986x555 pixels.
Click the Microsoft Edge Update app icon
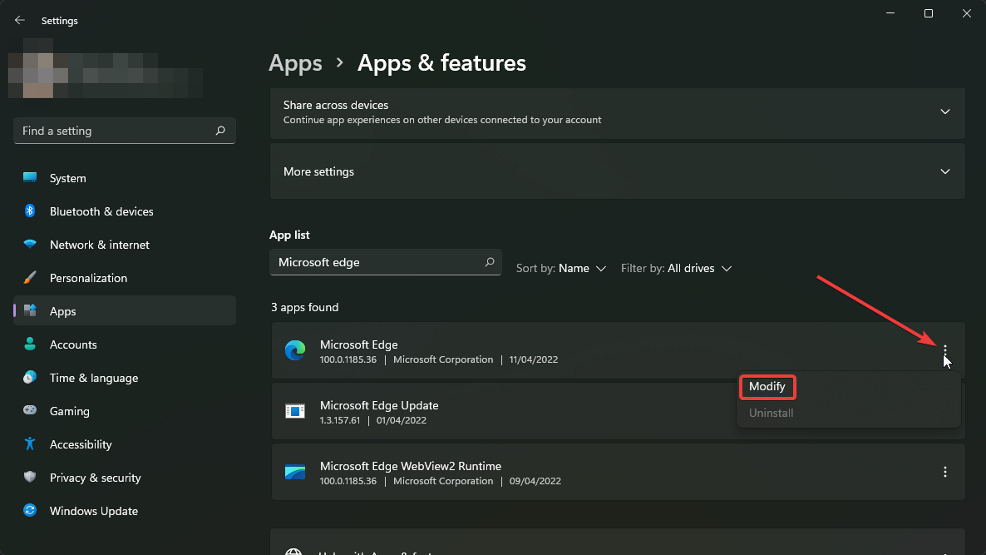pos(294,412)
